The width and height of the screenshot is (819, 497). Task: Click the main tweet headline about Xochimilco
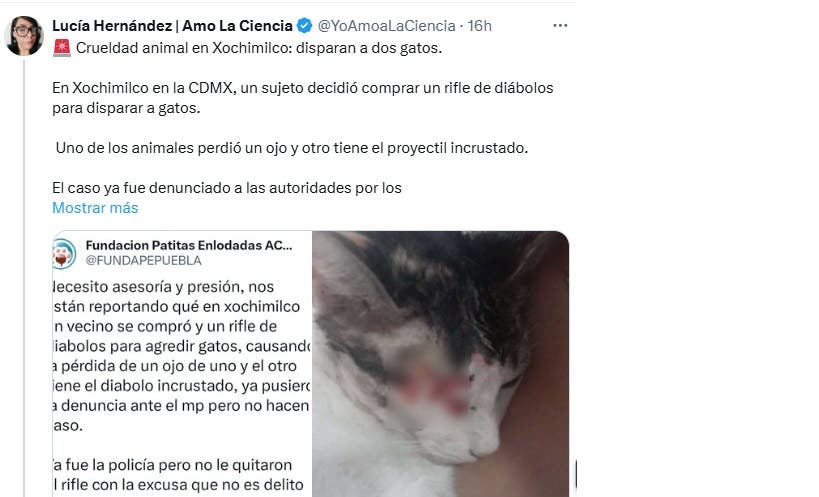tap(259, 48)
